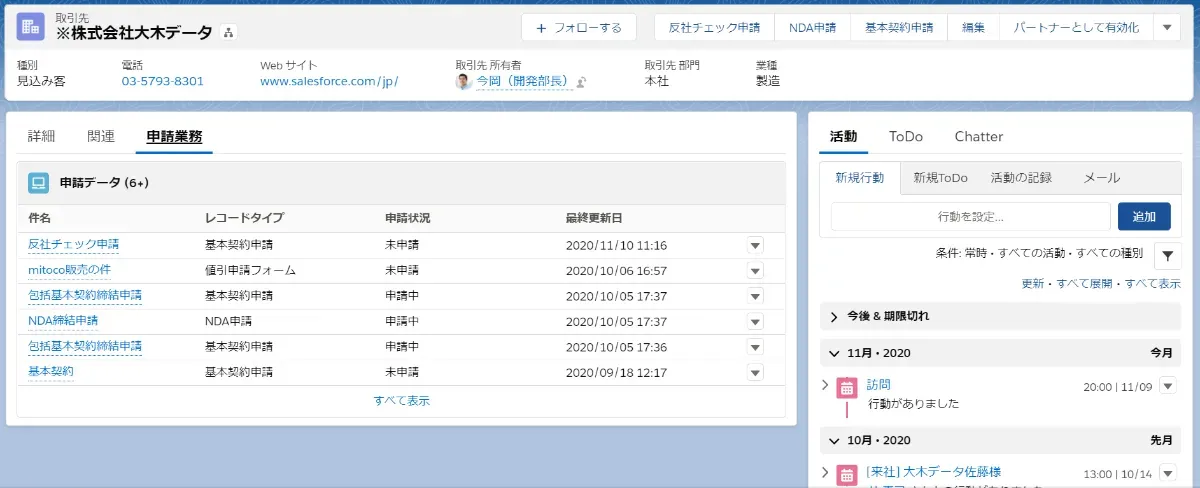Open the 基本契約 record link

(x=51, y=371)
